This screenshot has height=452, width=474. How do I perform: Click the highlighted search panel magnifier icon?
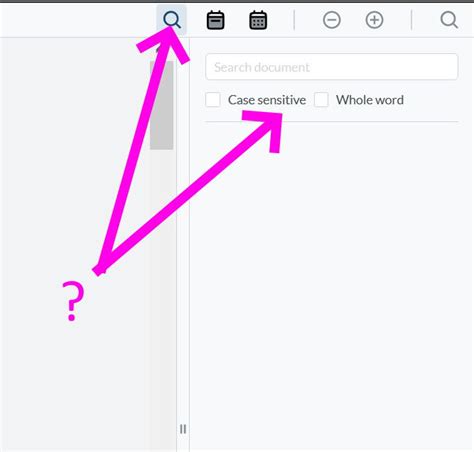click(172, 20)
